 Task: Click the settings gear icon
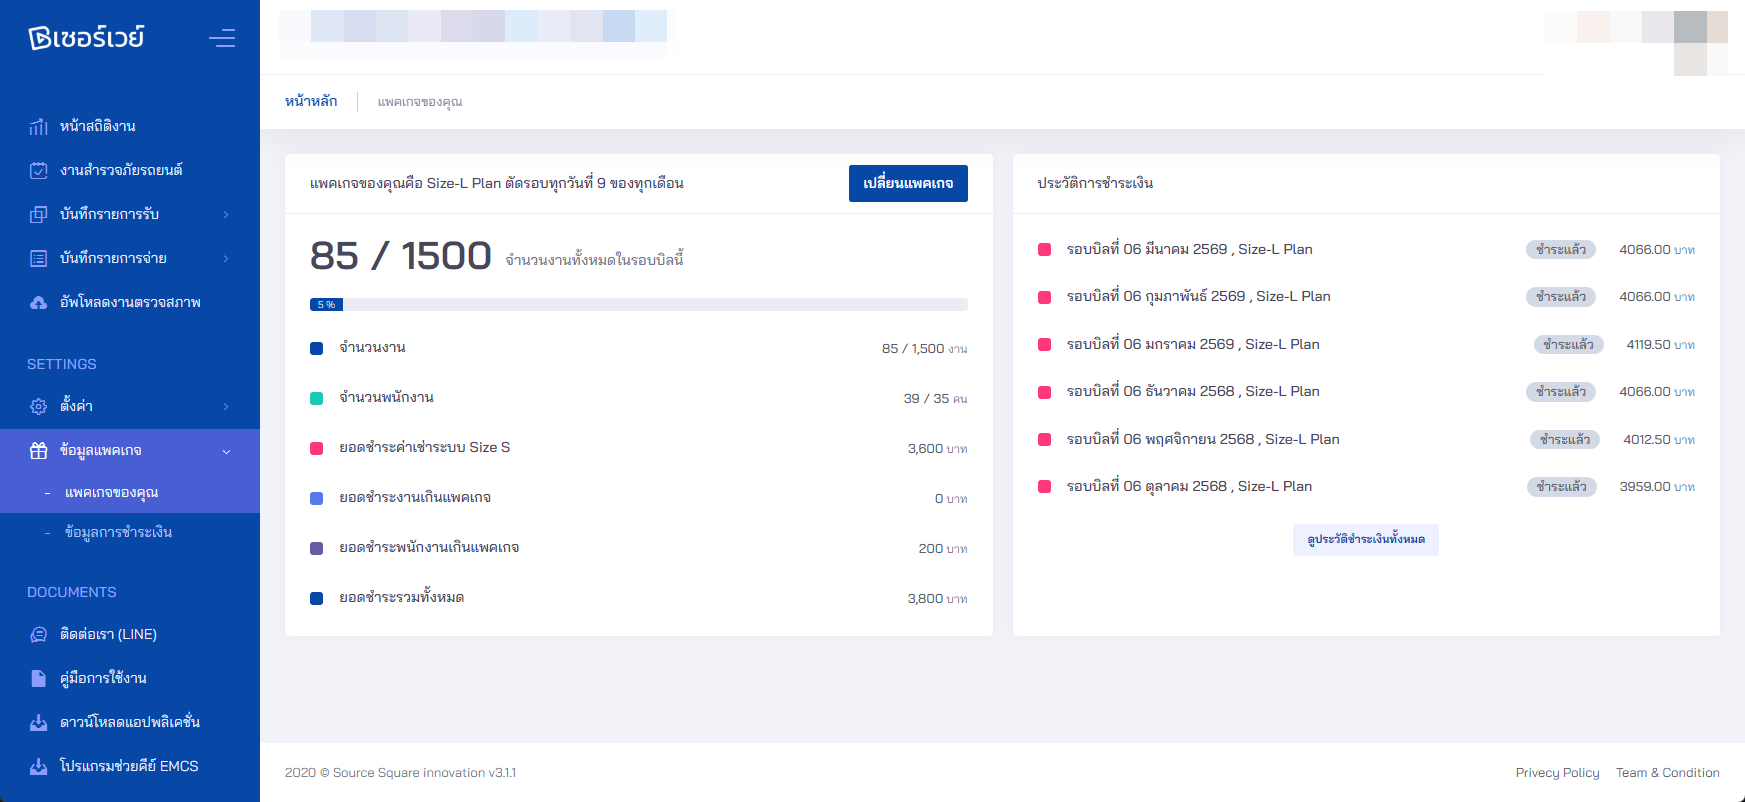pos(38,406)
